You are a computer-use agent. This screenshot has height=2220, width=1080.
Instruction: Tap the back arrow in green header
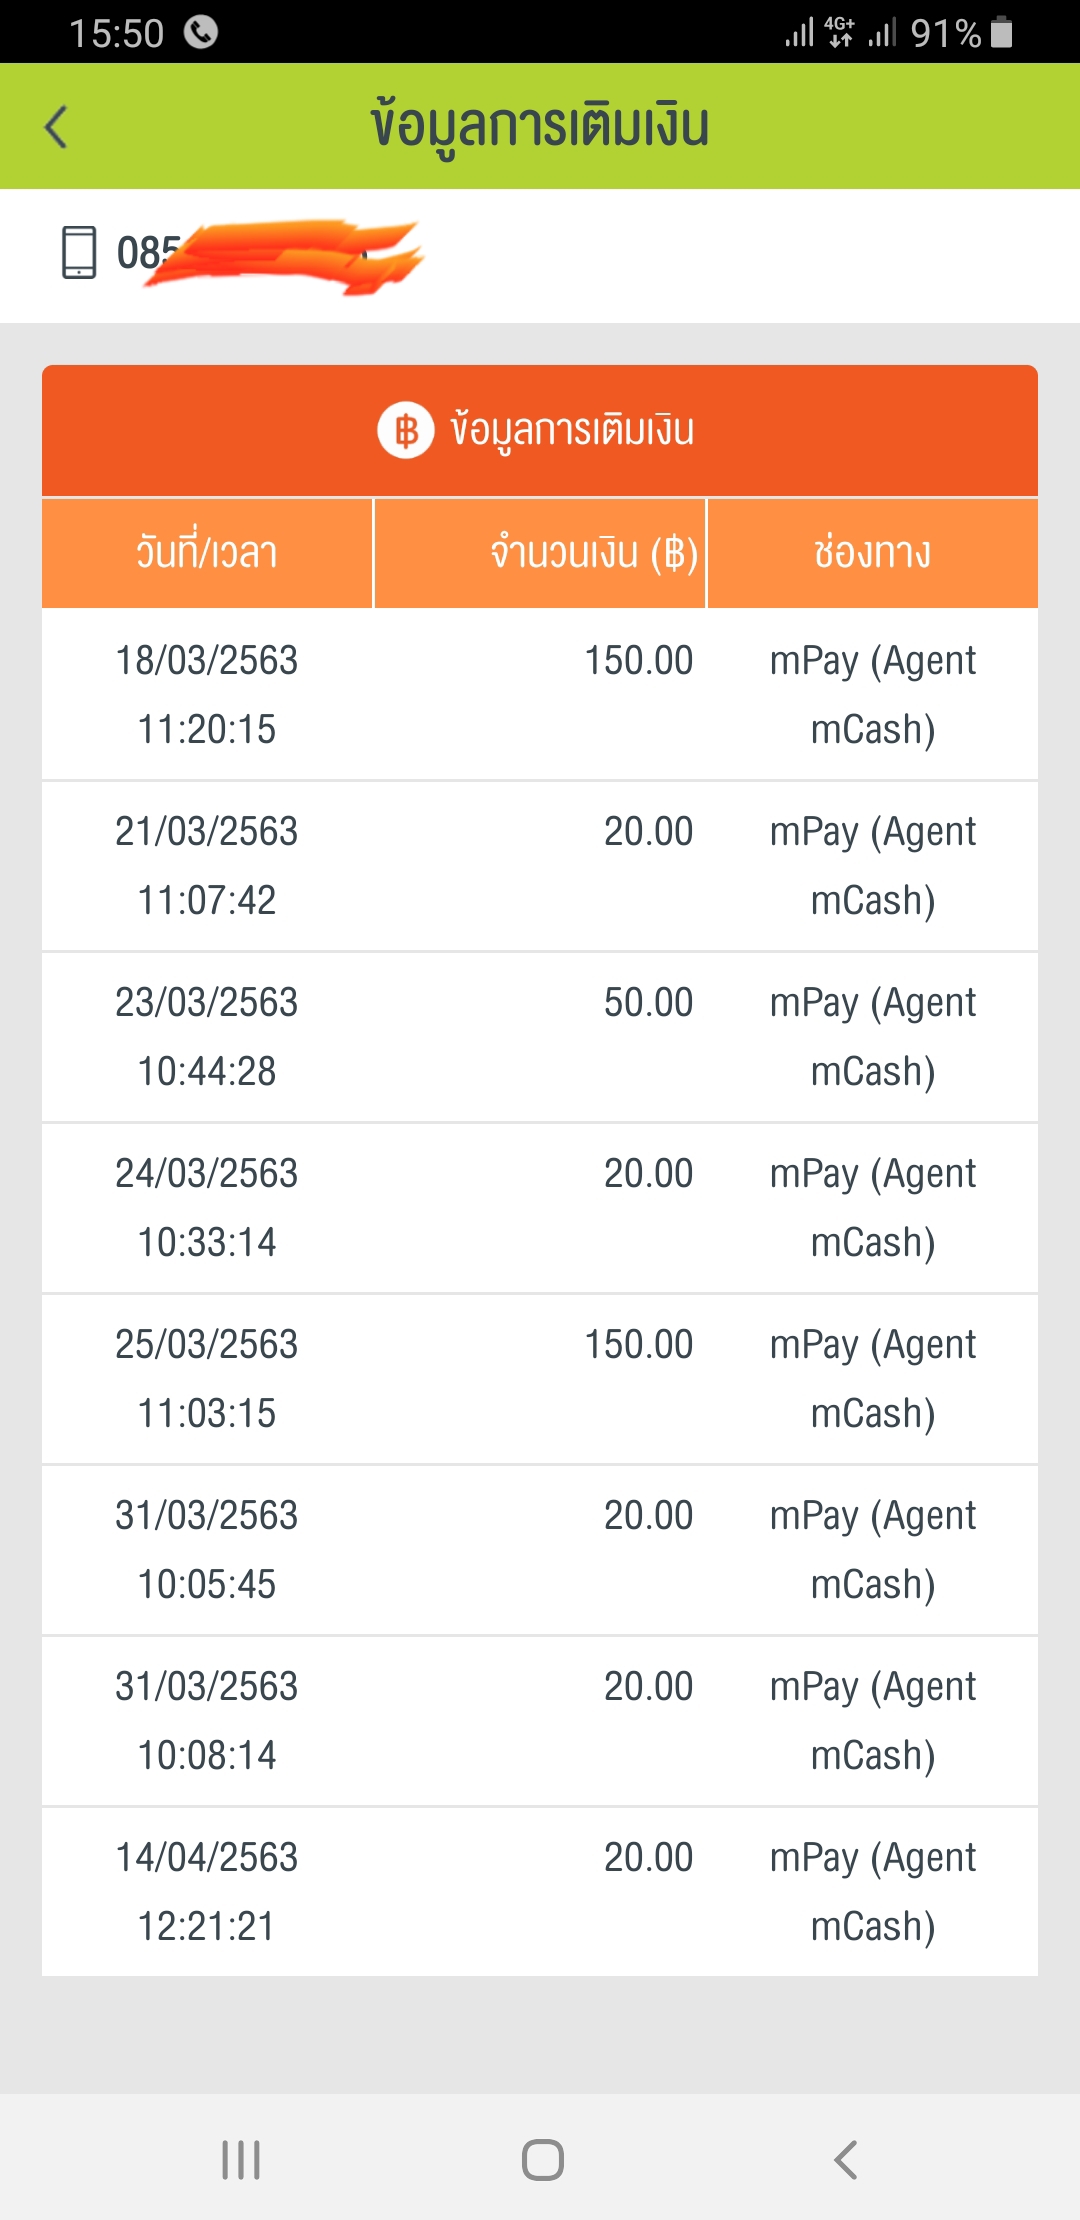(x=57, y=127)
